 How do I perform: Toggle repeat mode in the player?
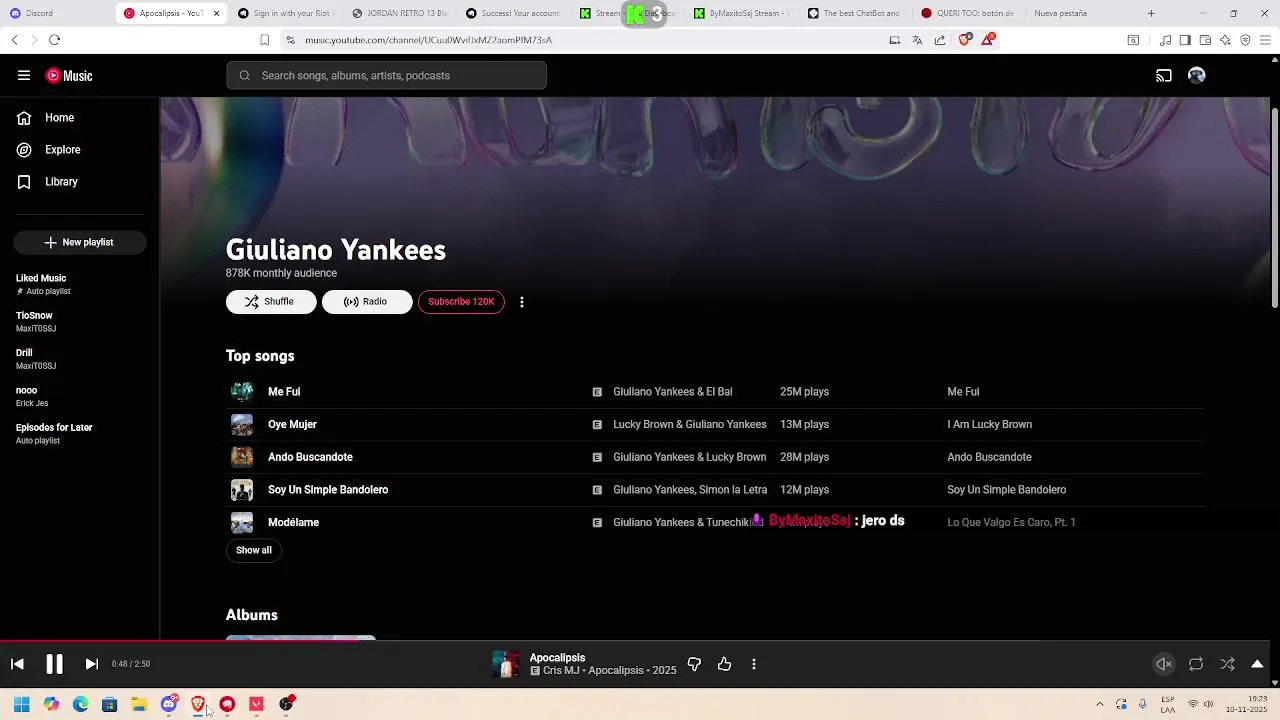(x=1196, y=664)
